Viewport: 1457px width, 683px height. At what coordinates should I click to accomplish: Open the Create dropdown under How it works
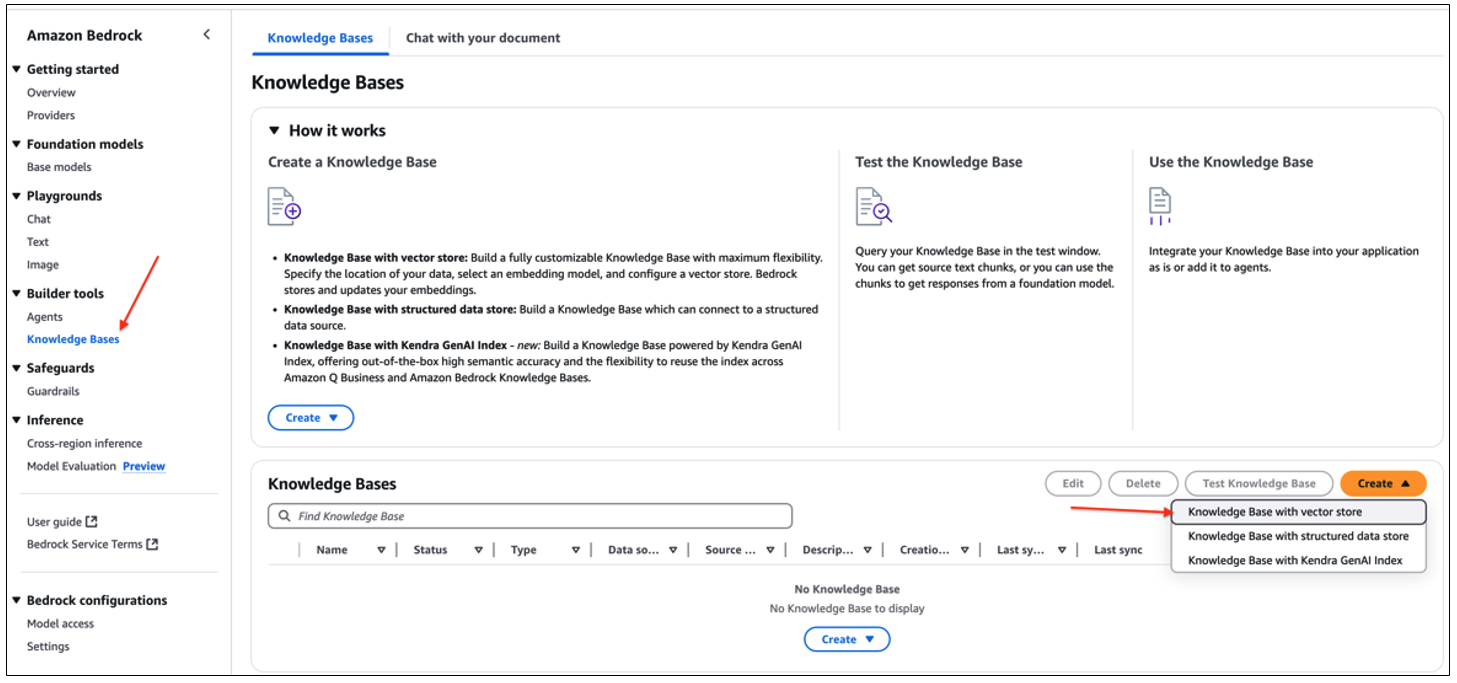point(311,418)
